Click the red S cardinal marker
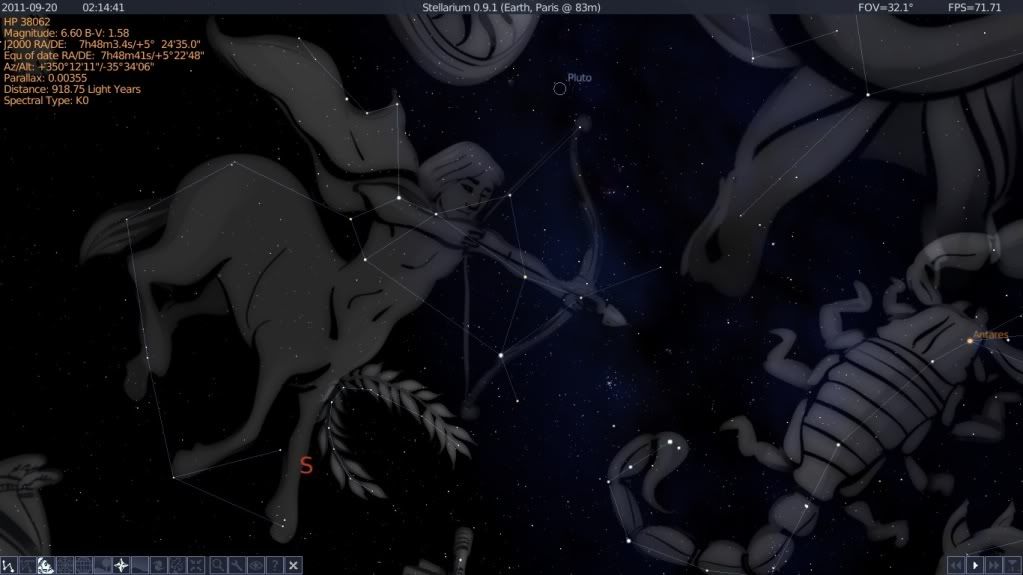This screenshot has width=1023, height=575. pos(306,465)
